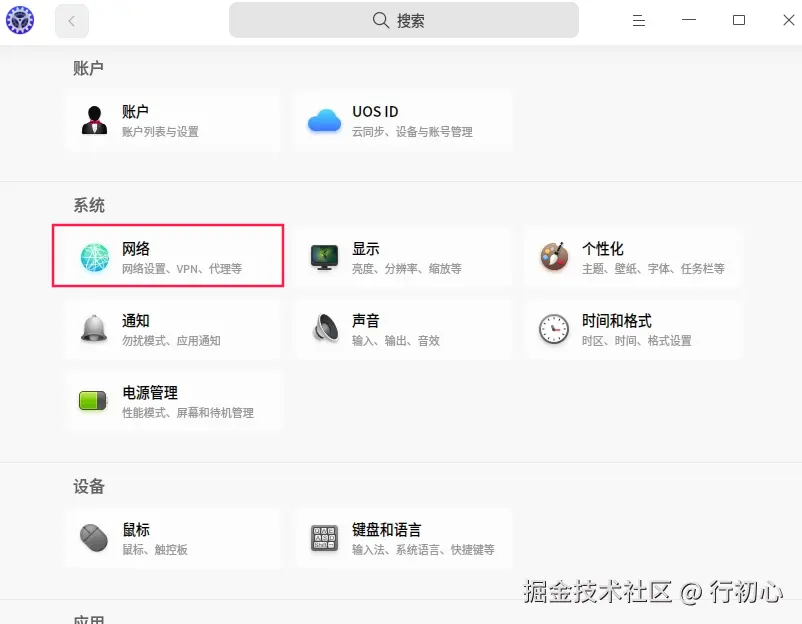Click 时区、时间、格式设置 description
Image resolution: width=802 pixels, height=624 pixels.
[x=637, y=341]
